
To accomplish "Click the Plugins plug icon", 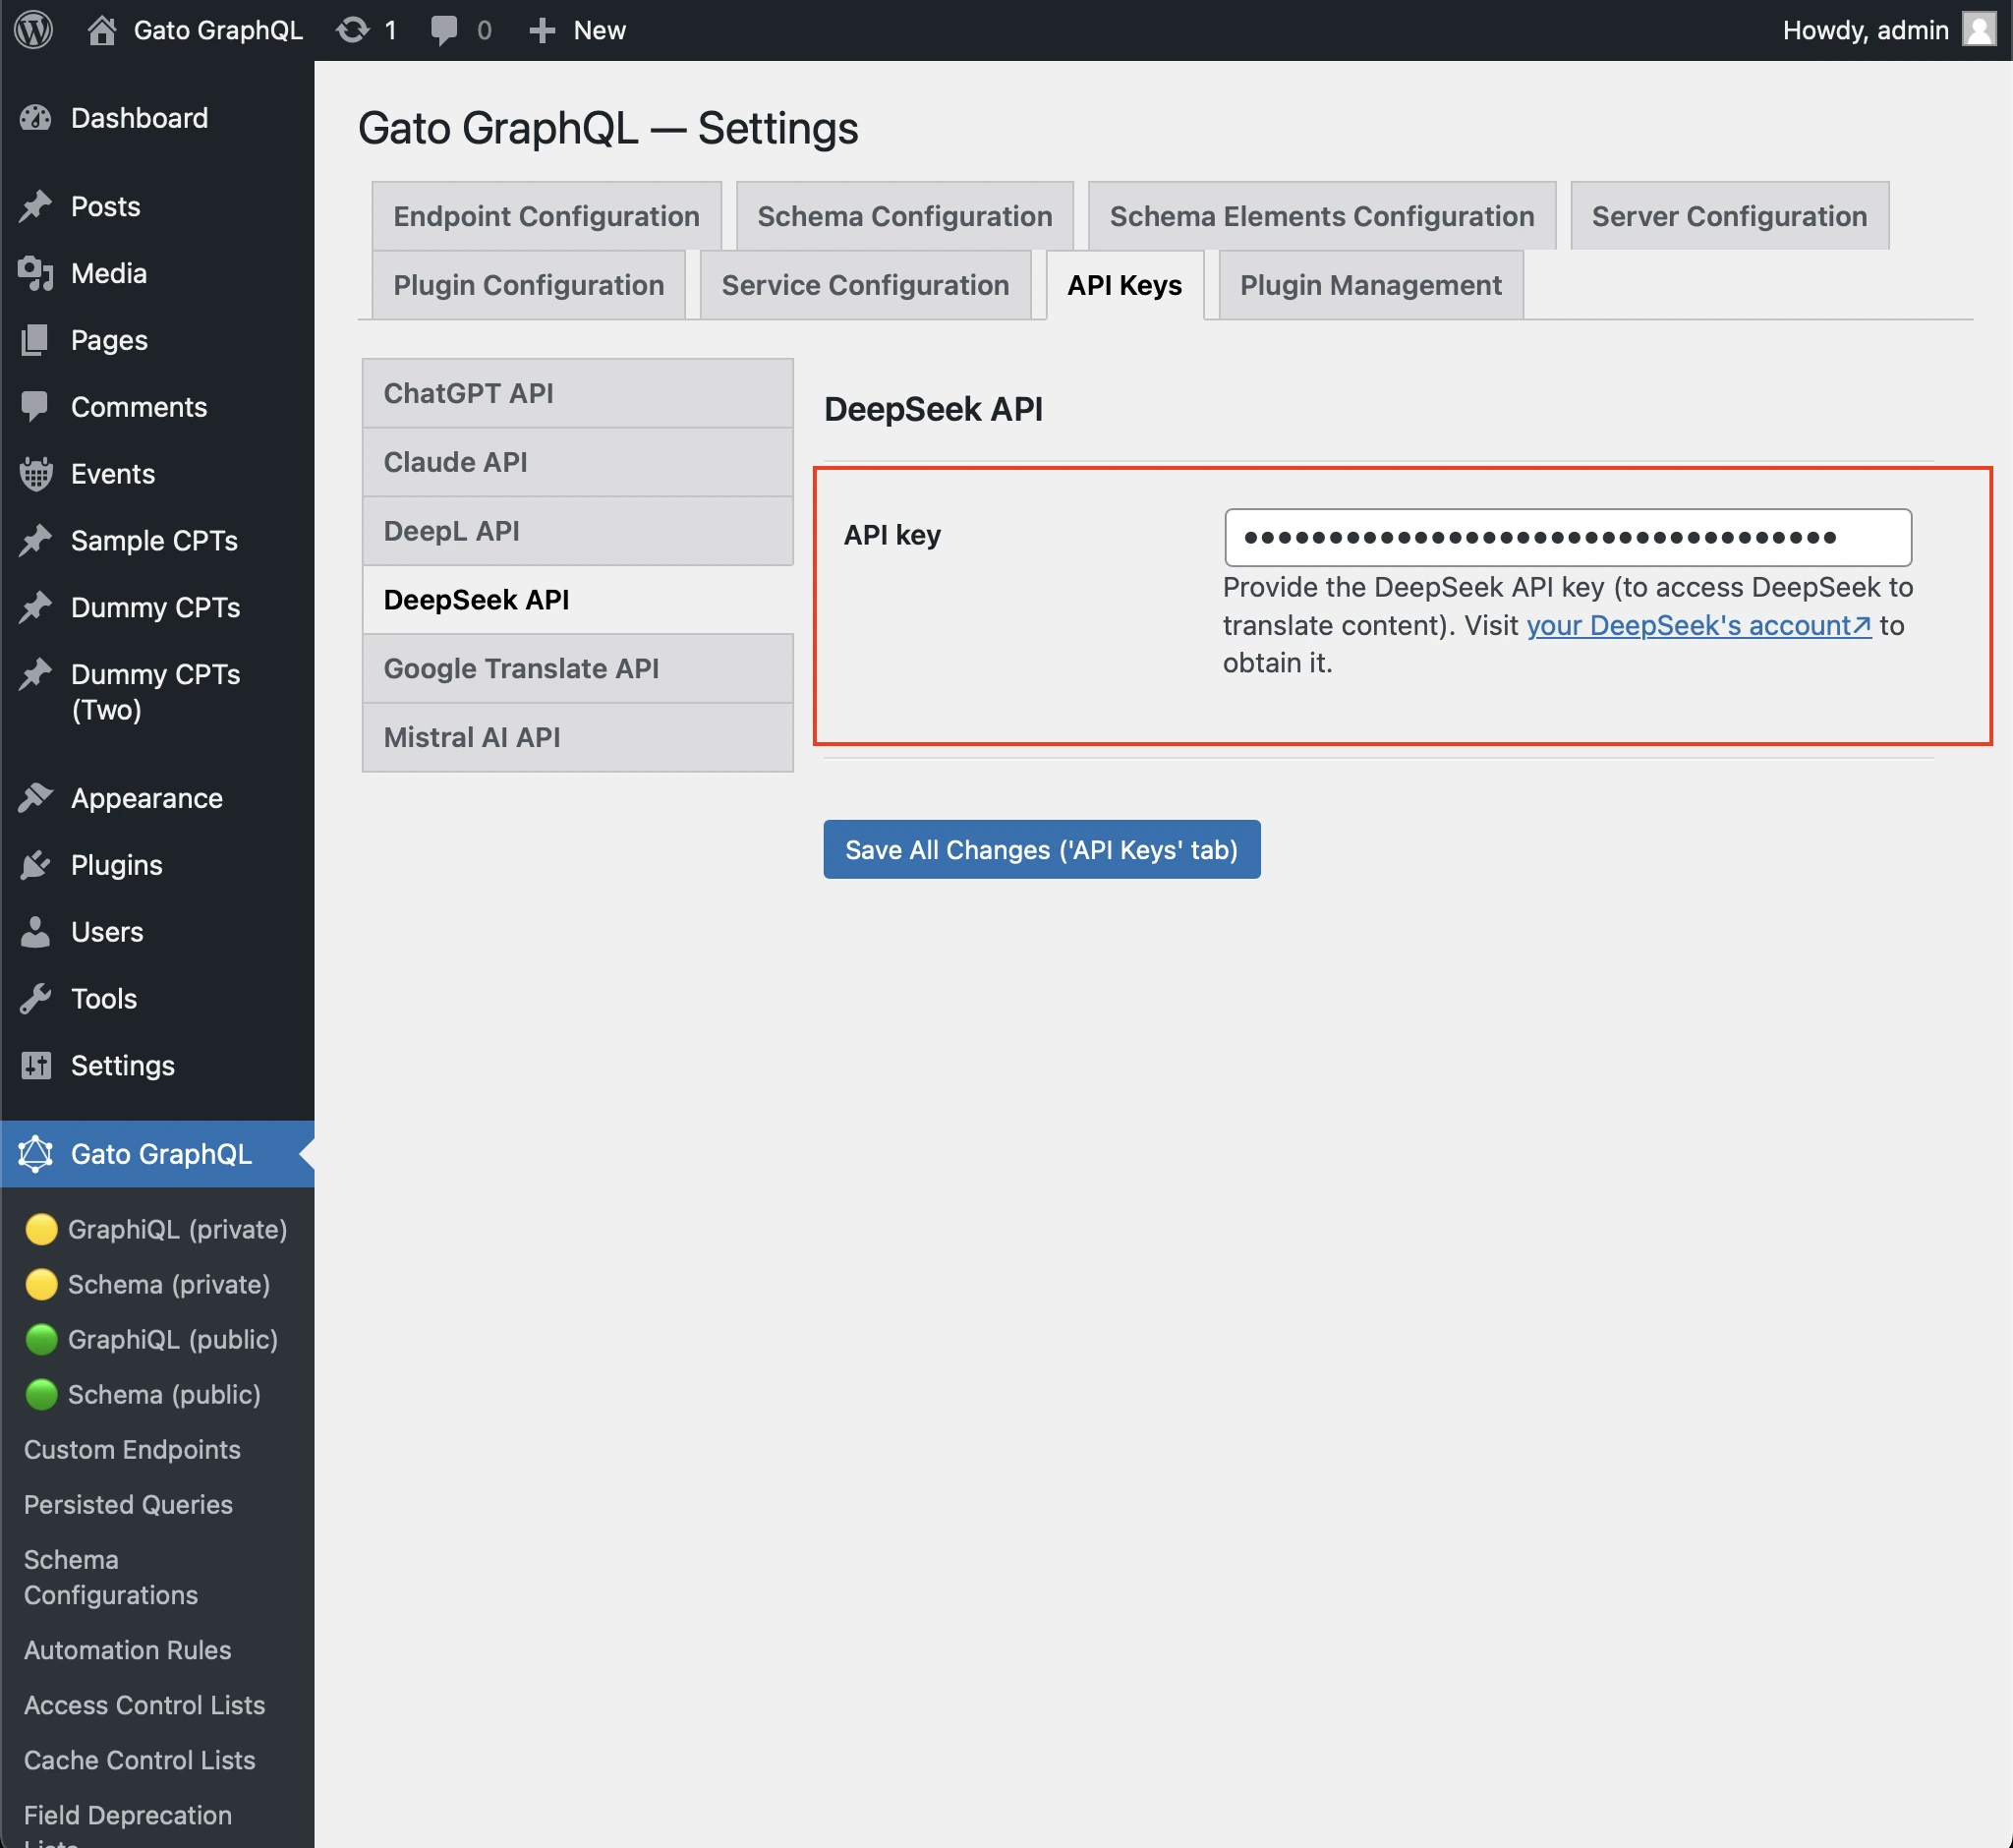I will (36, 865).
